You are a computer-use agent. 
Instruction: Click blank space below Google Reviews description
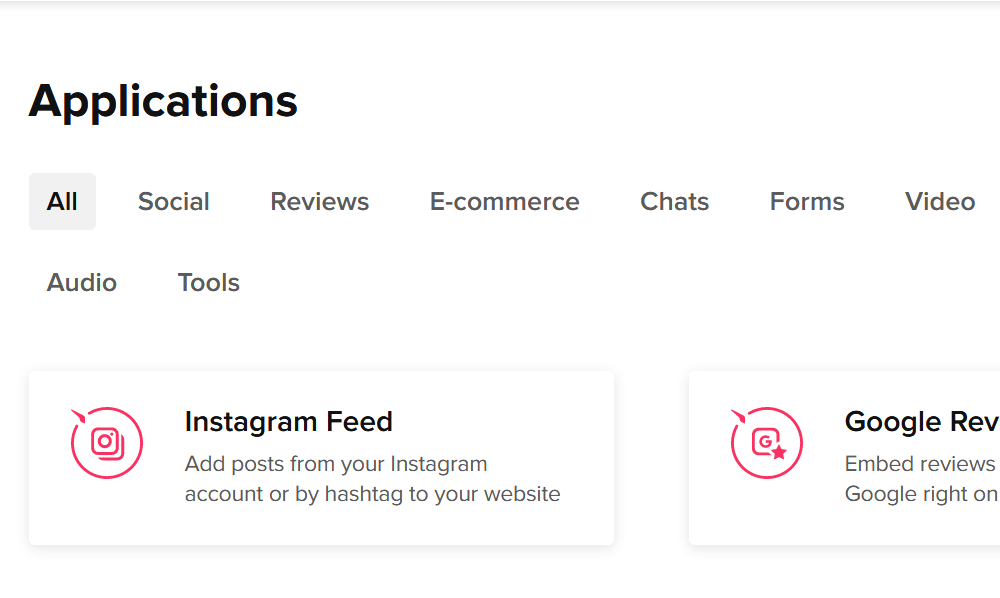[900, 527]
